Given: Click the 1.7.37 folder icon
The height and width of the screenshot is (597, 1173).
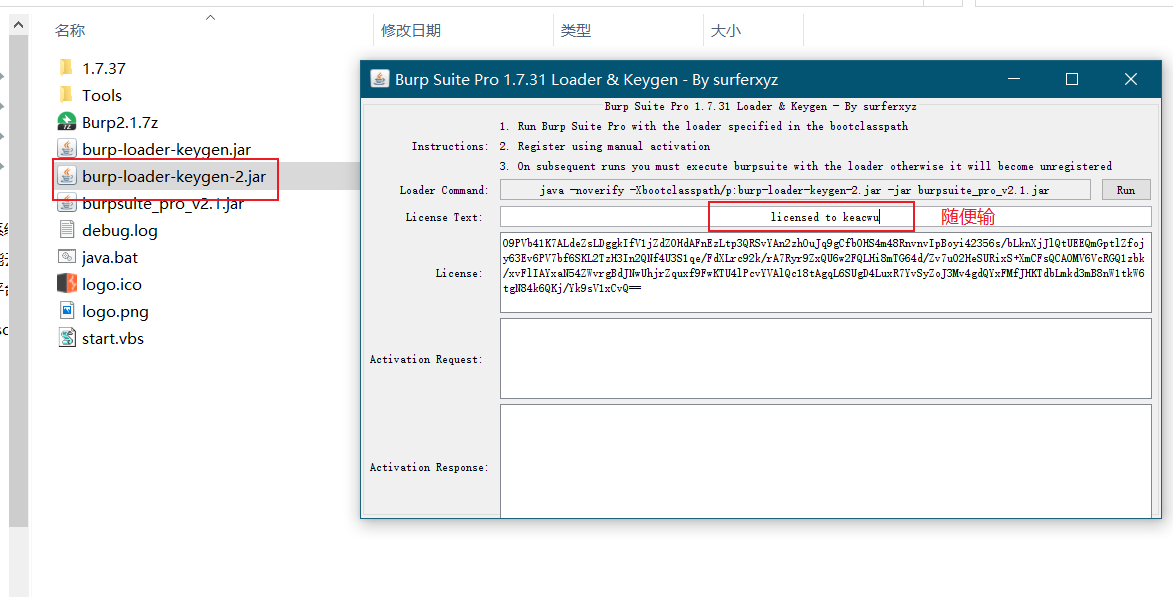Looking at the screenshot, I should [66, 68].
